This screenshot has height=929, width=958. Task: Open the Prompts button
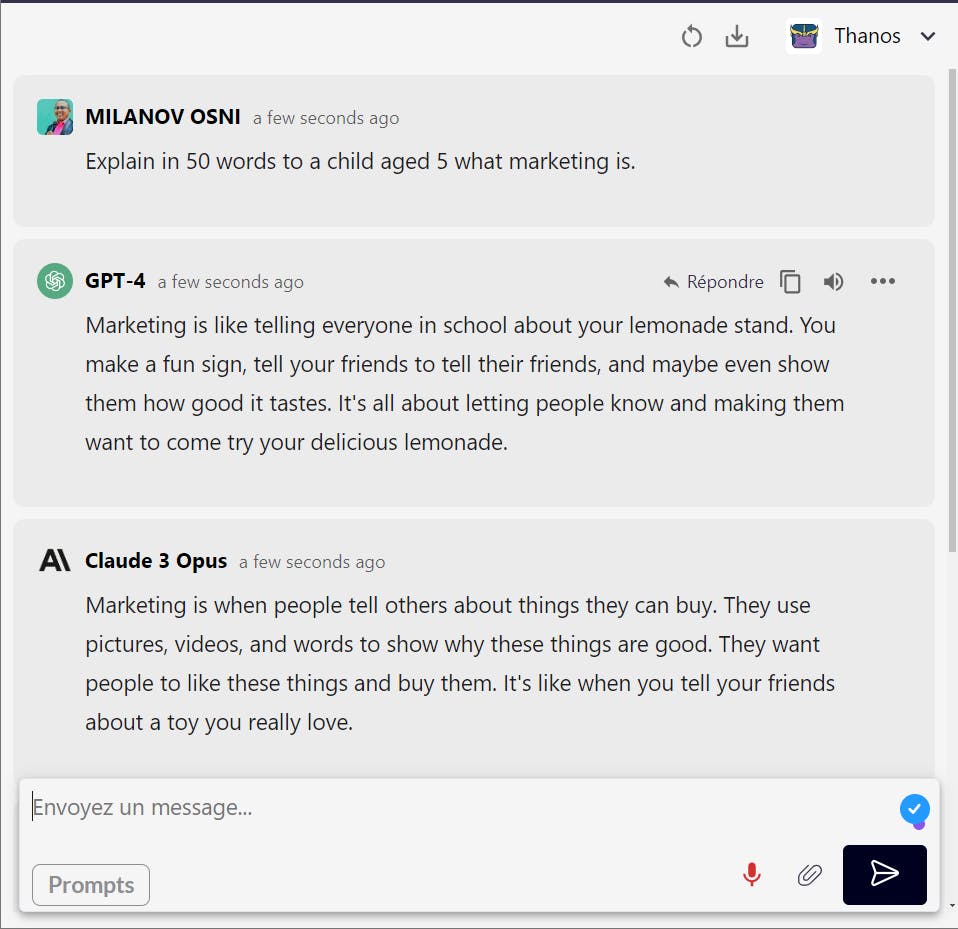coord(91,885)
